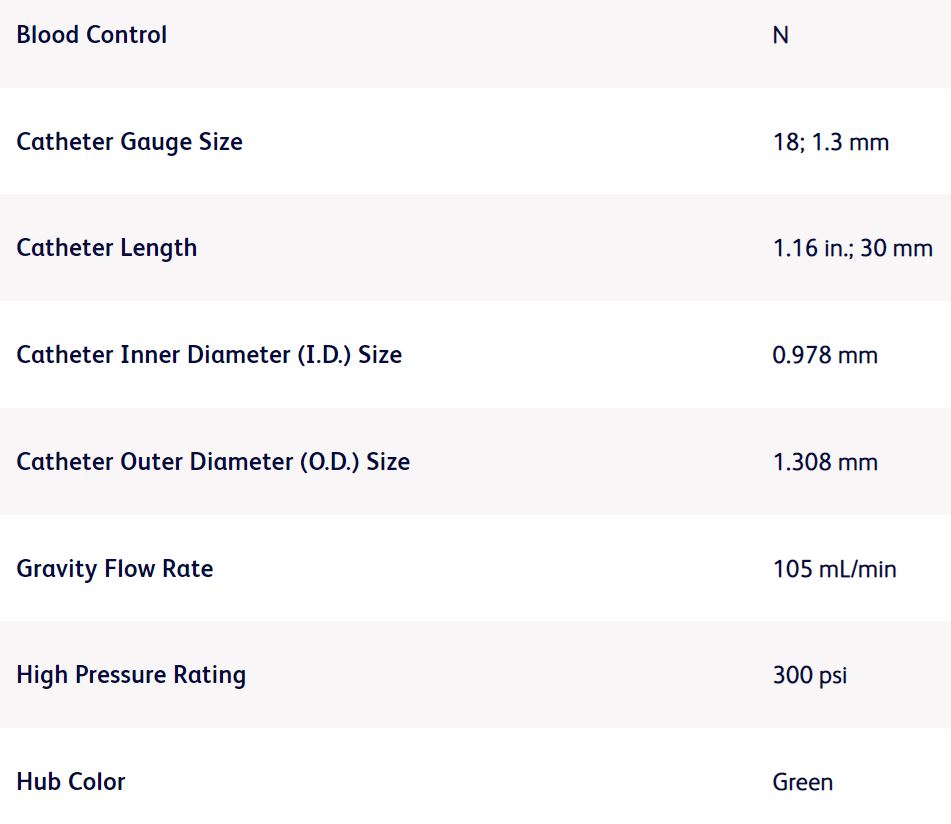Click the 30 mm length value

click(896, 248)
